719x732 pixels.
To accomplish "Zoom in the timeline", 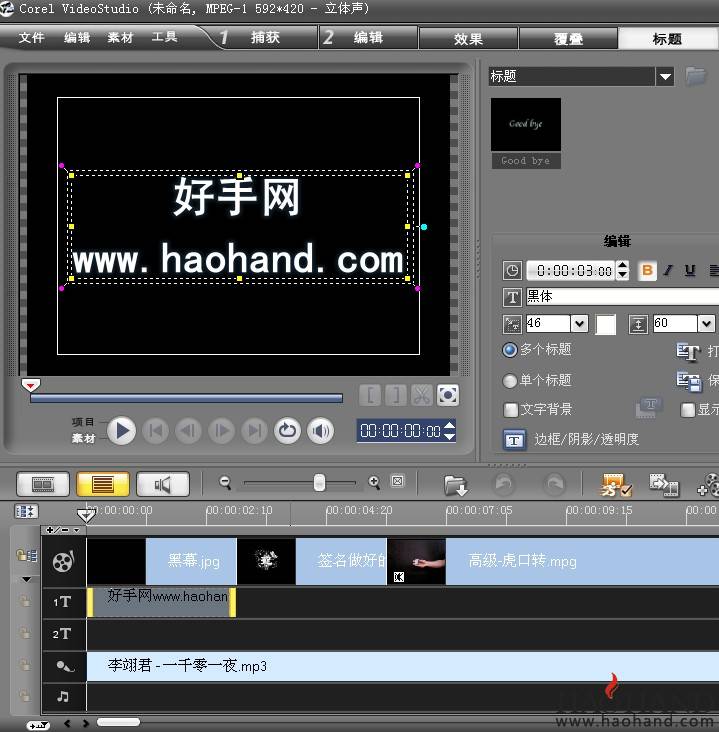I will click(374, 482).
